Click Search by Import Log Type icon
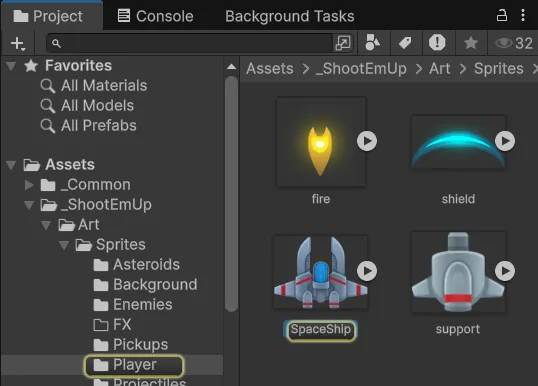The image size is (538, 386). (x=437, y=43)
